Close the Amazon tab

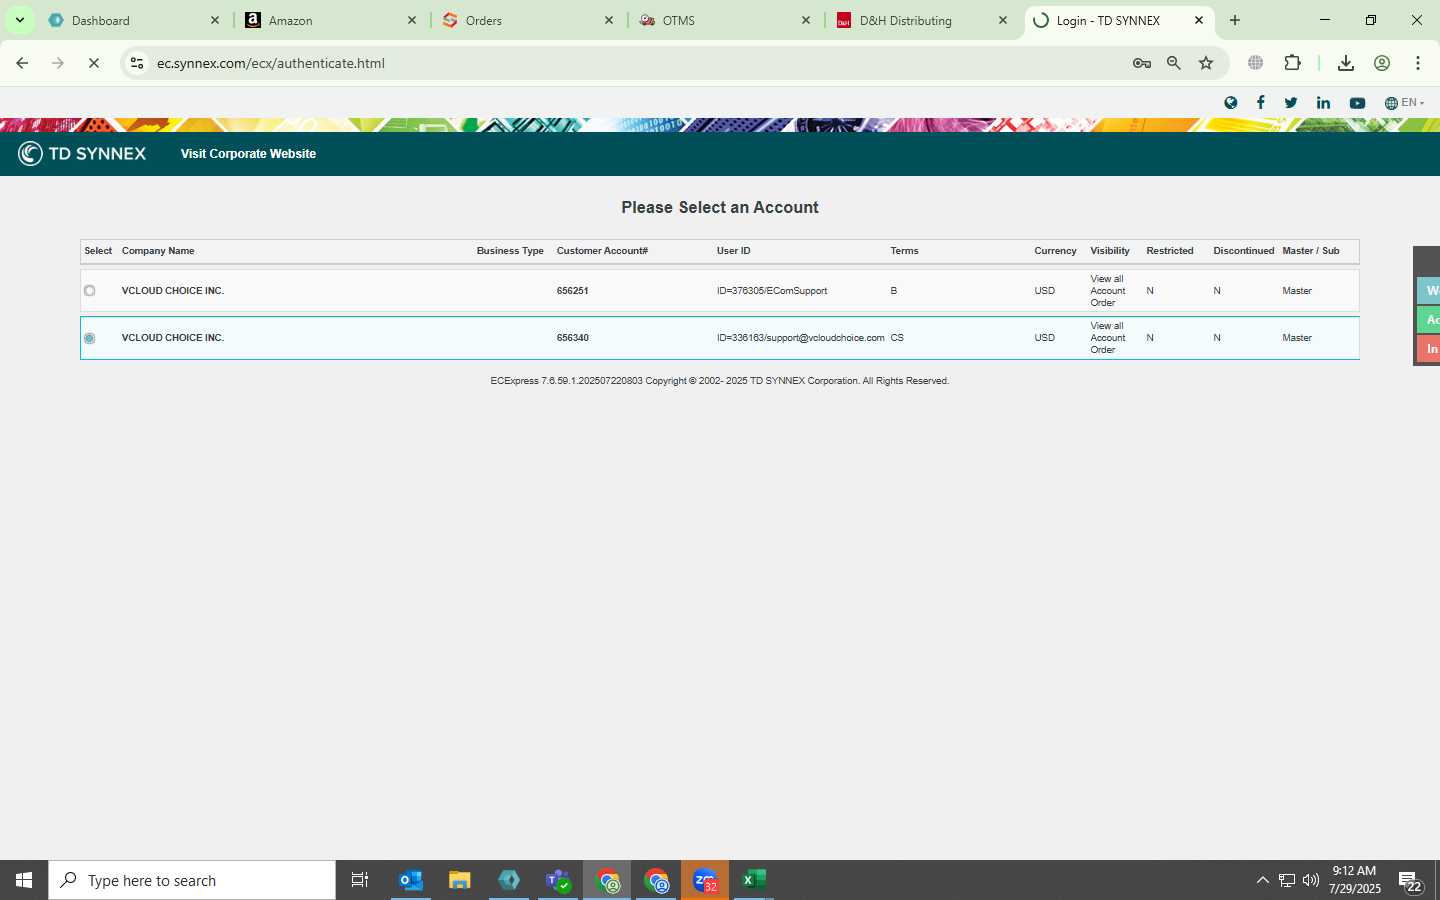coord(411,20)
